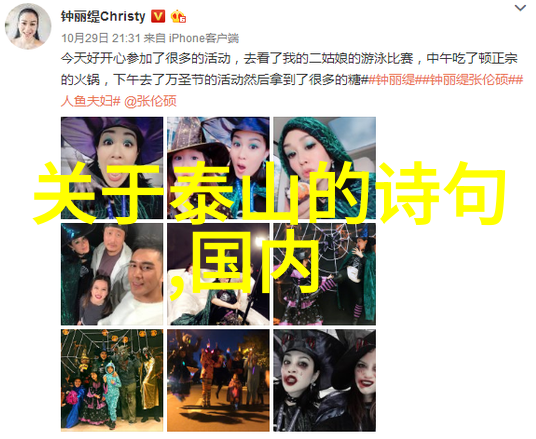
Task: Open the 钟丽缇Christy profile name link
Action: (x=103, y=16)
